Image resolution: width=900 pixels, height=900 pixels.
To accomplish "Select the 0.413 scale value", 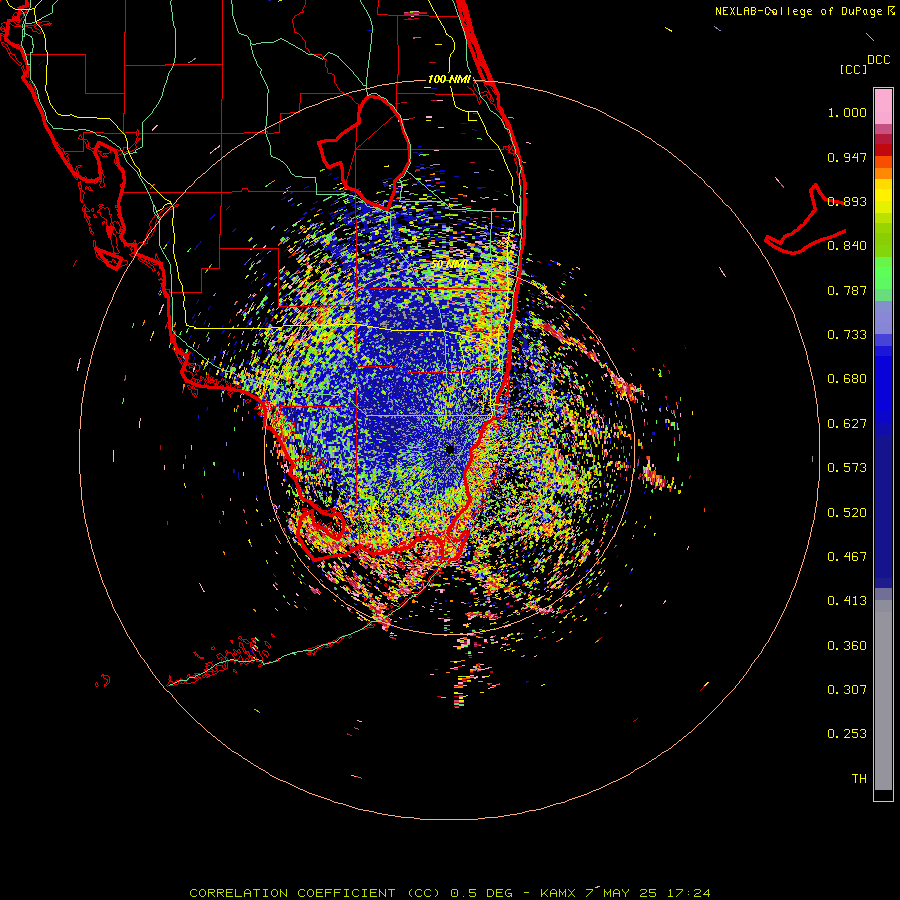I will [x=847, y=601].
